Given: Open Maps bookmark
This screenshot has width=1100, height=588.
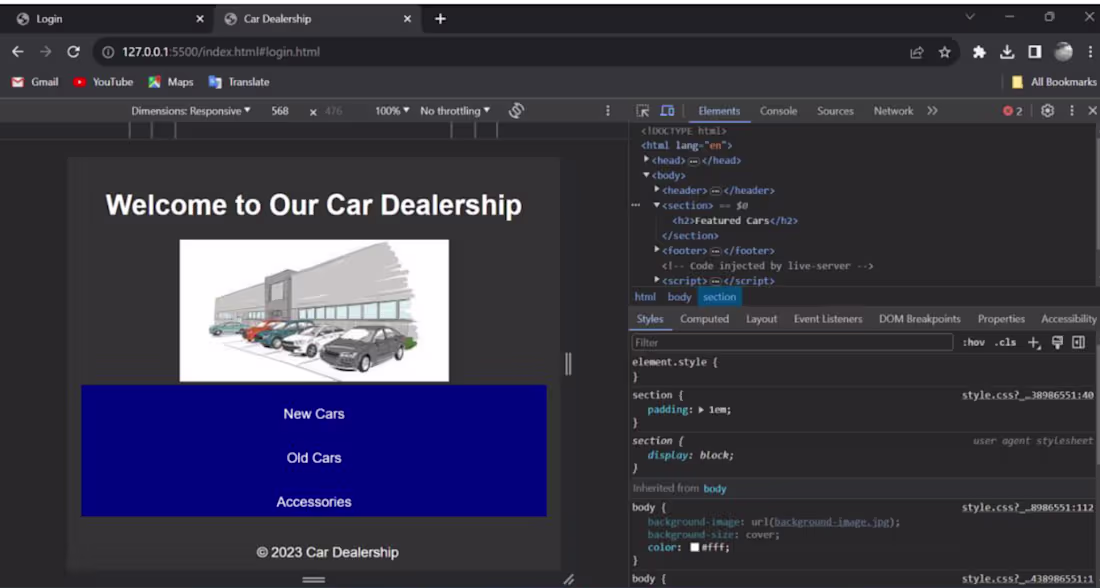Looking at the screenshot, I should pyautogui.click(x=170, y=82).
